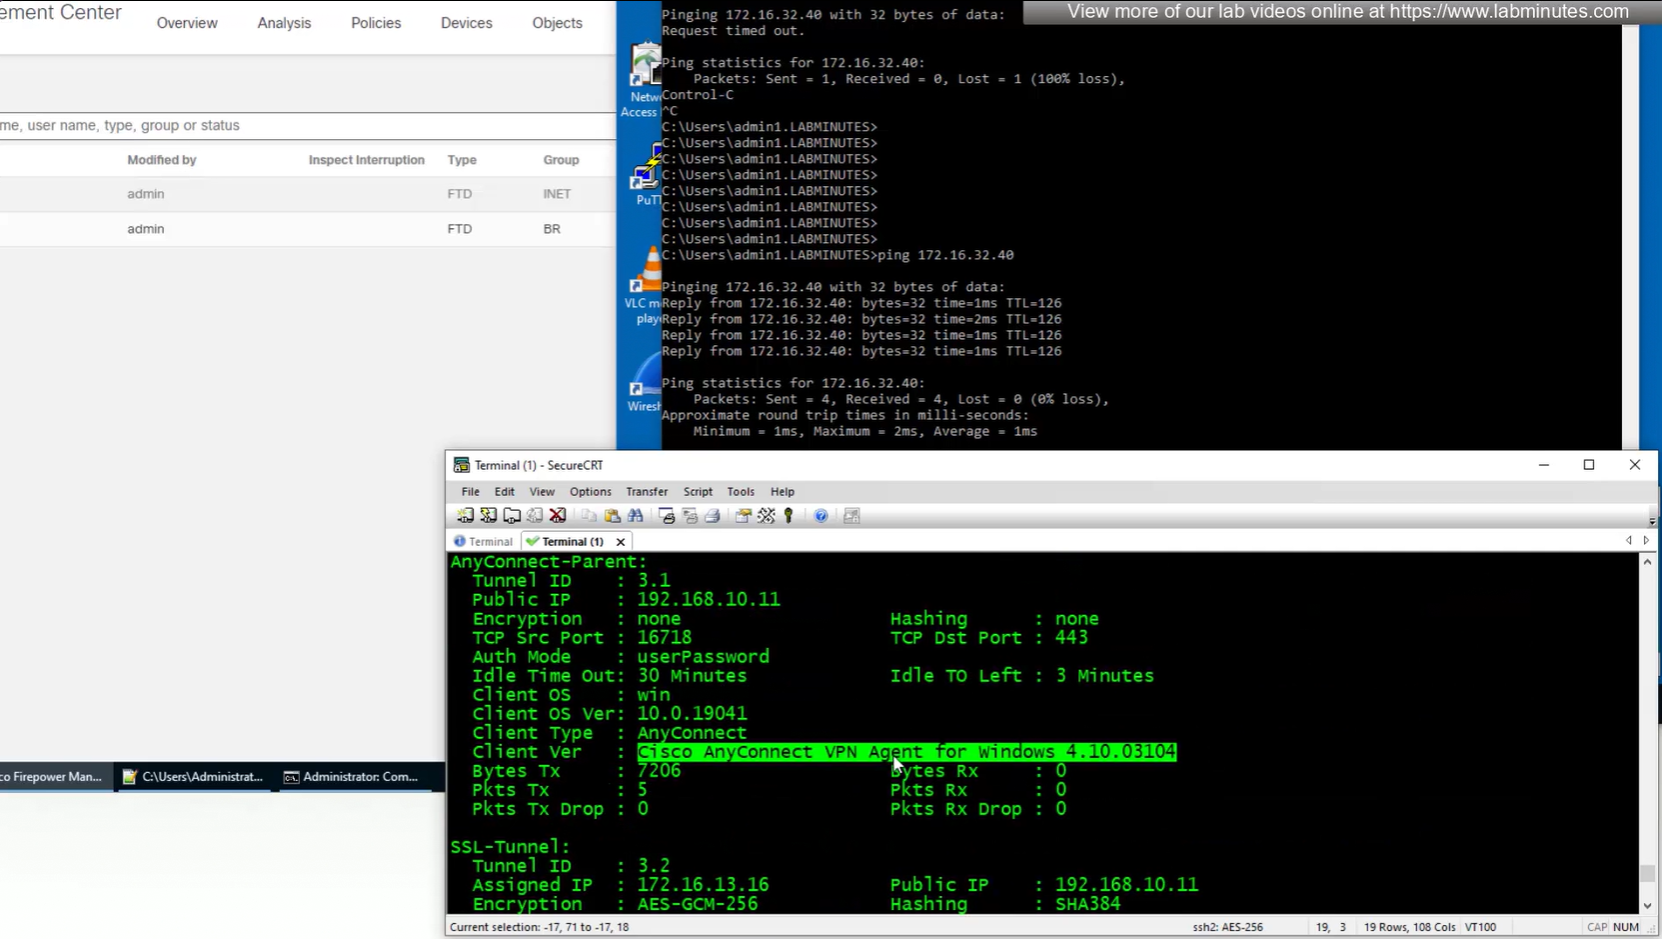Click the Disconnect icon with red X
The width and height of the screenshot is (1662, 939).
coord(558,516)
